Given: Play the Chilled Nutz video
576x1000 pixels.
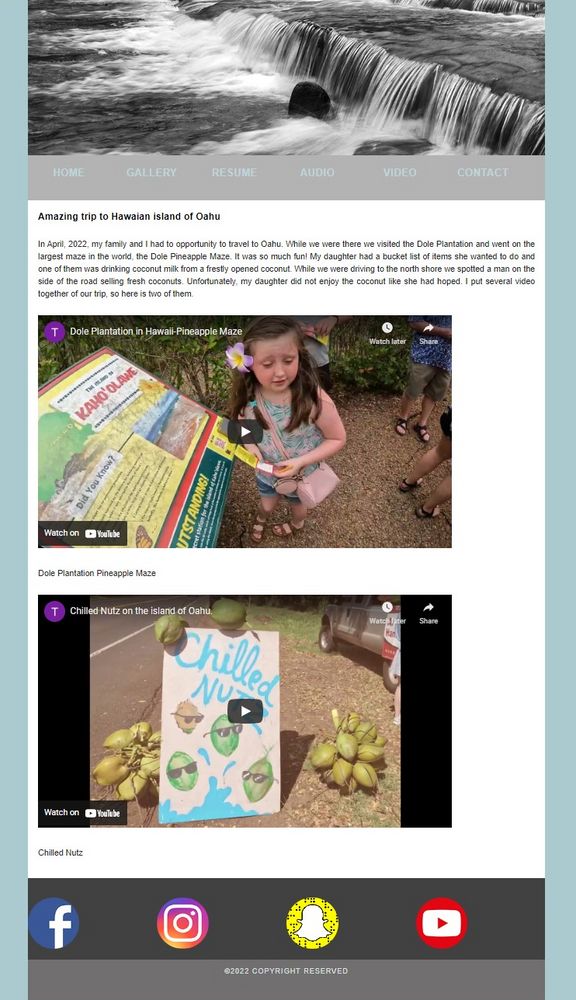Looking at the screenshot, I should pos(245,711).
